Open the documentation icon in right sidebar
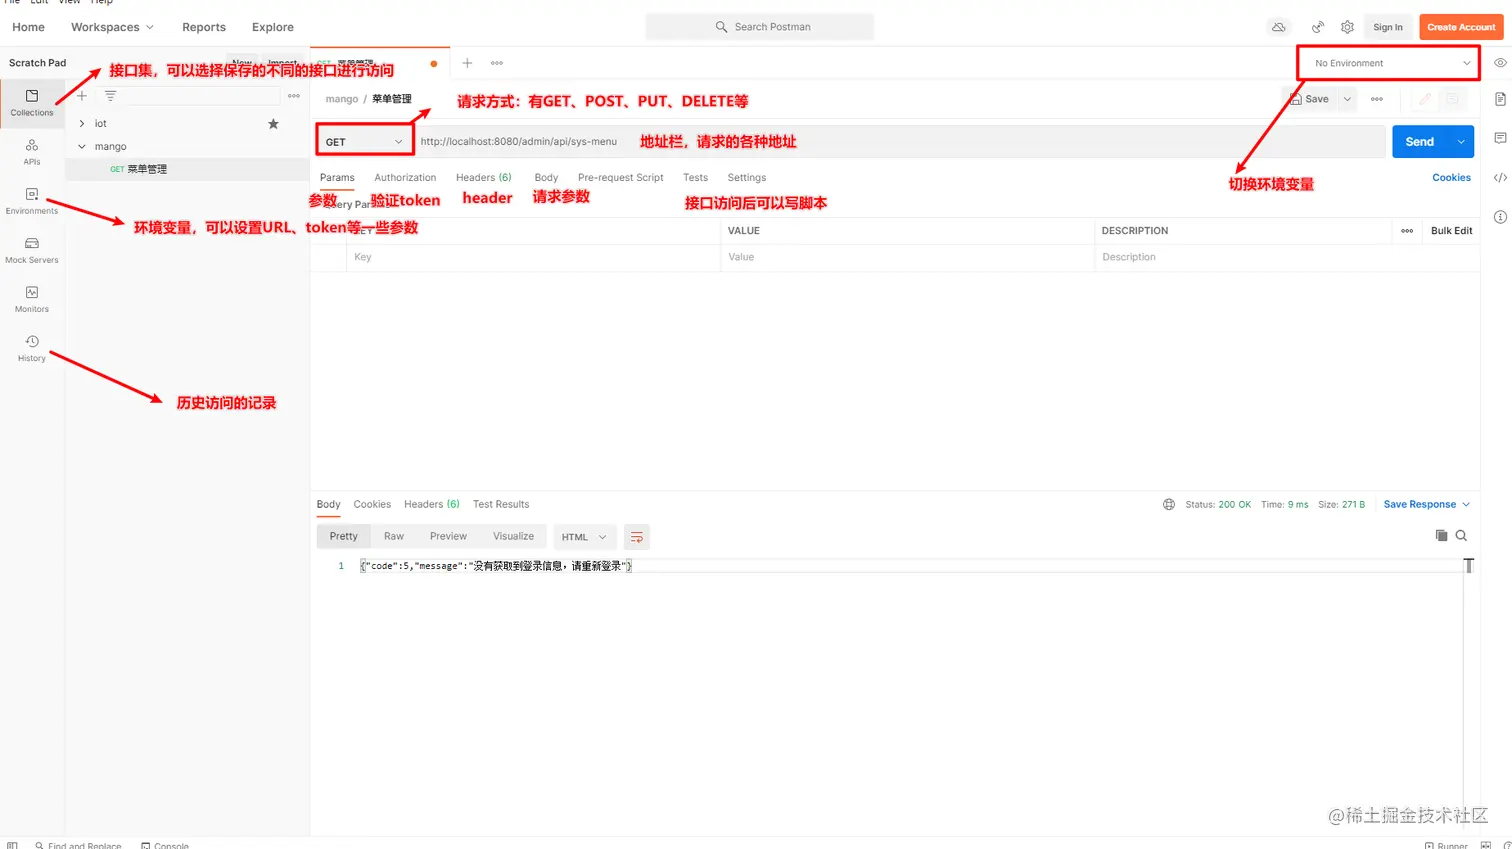Image resolution: width=1512 pixels, height=849 pixels. [1500, 99]
